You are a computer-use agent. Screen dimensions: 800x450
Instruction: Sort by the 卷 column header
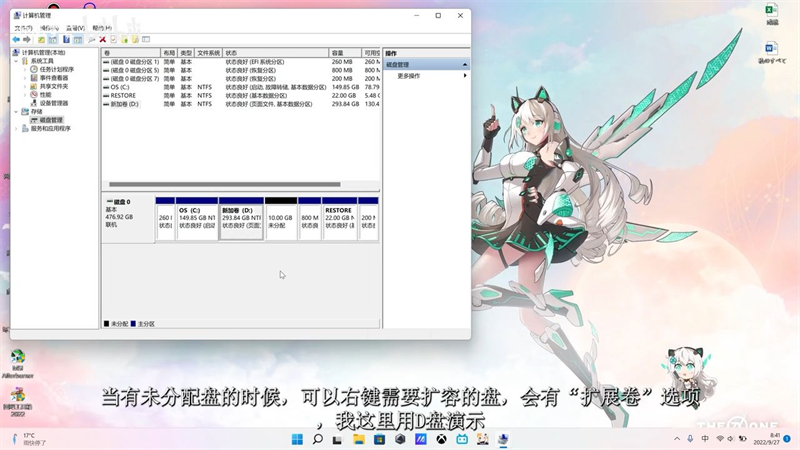pos(131,53)
